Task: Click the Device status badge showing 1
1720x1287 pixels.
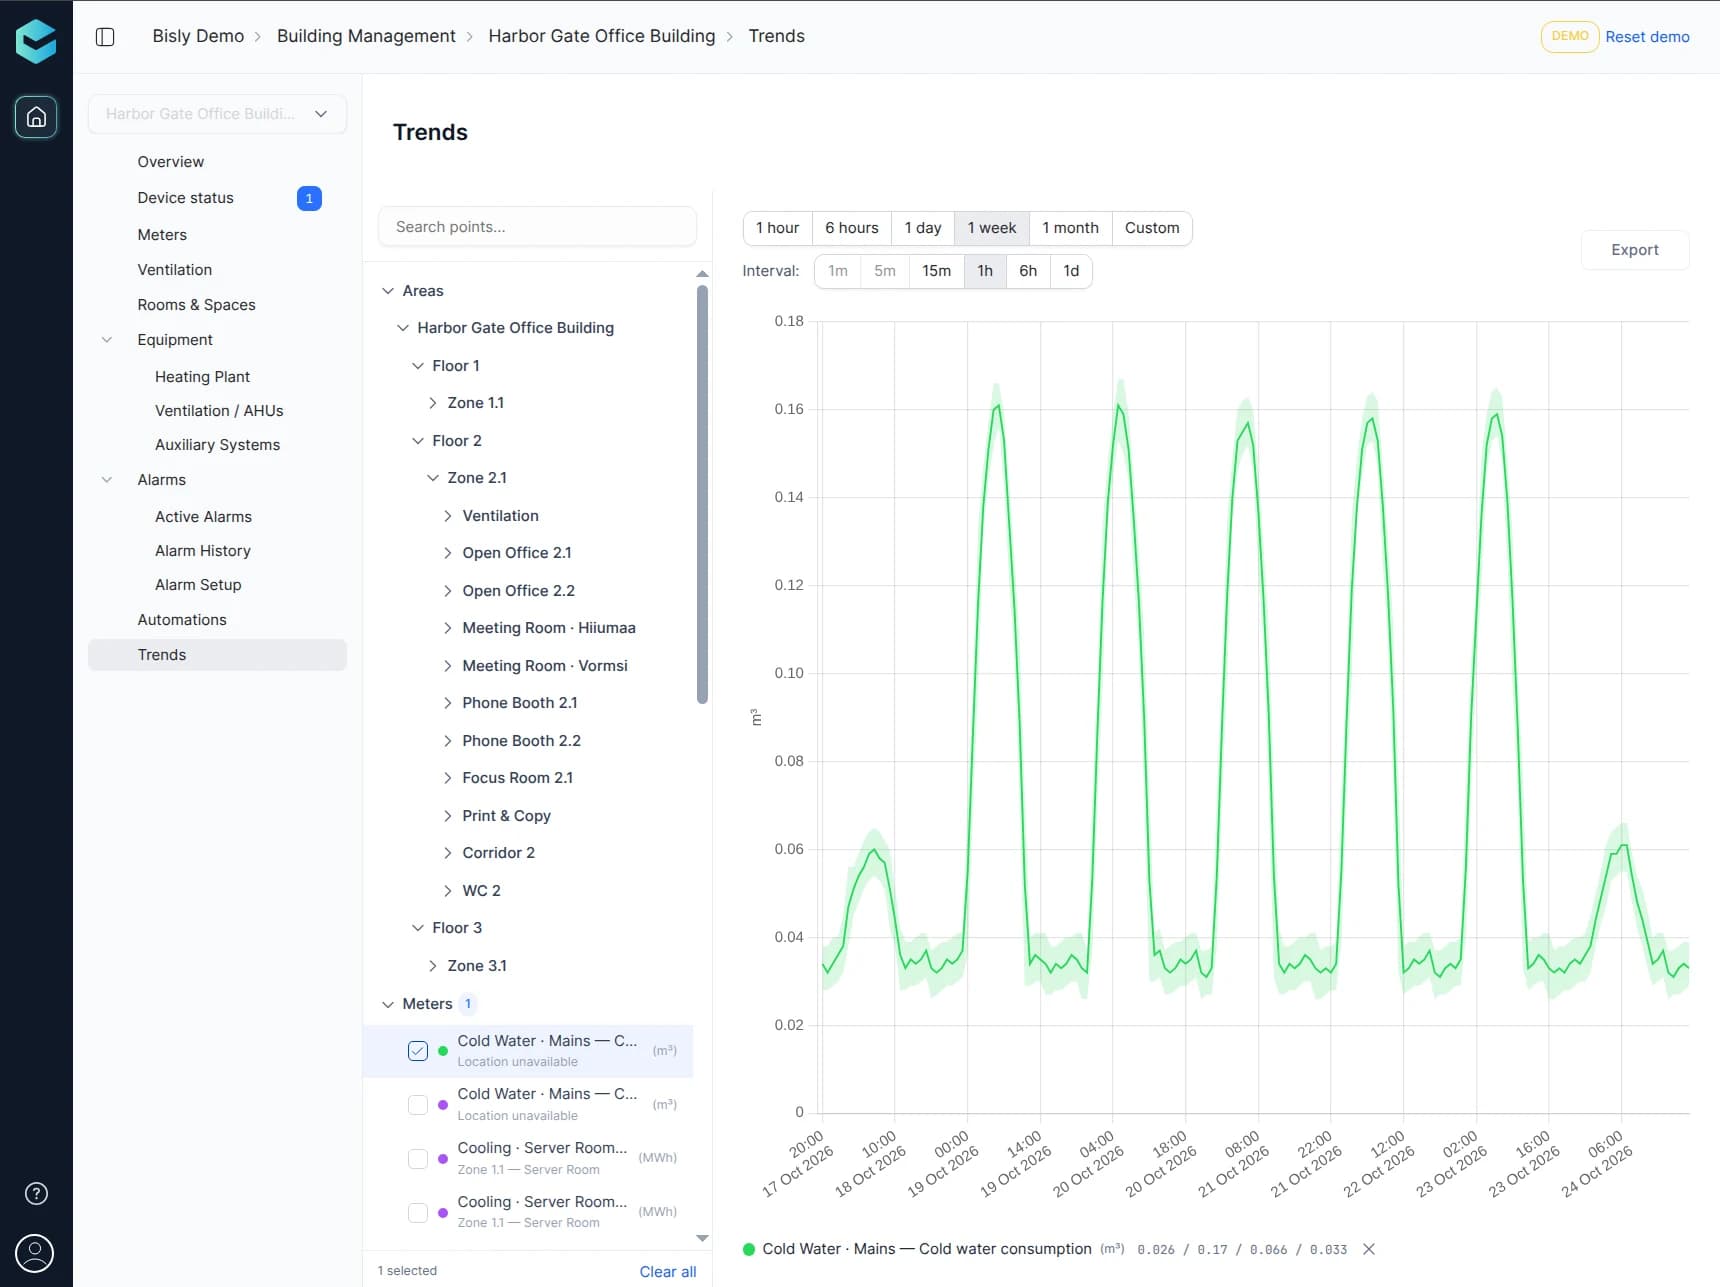Action: (x=309, y=199)
